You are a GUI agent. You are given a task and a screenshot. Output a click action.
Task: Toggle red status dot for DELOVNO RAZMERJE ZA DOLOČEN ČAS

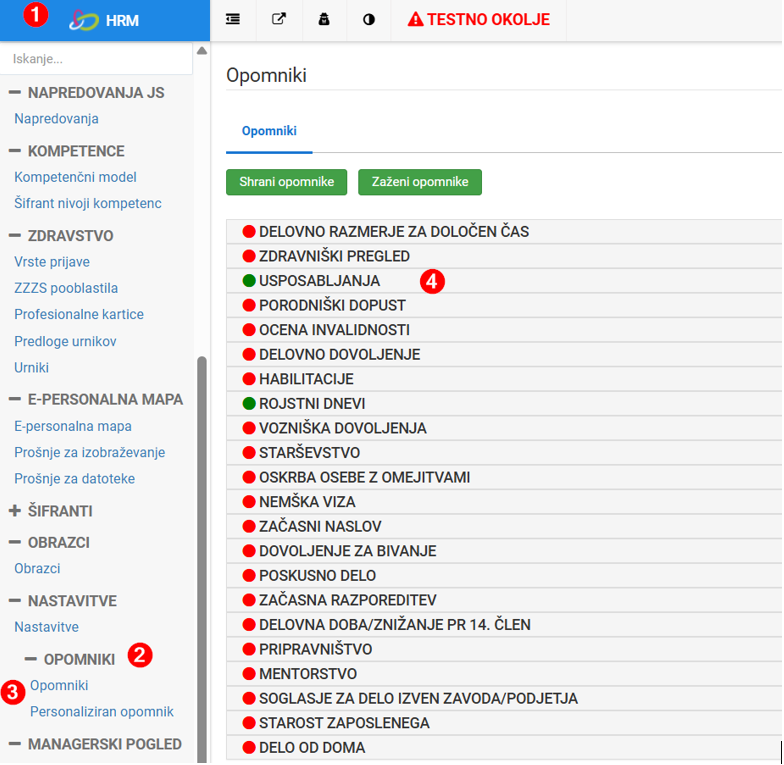point(248,232)
